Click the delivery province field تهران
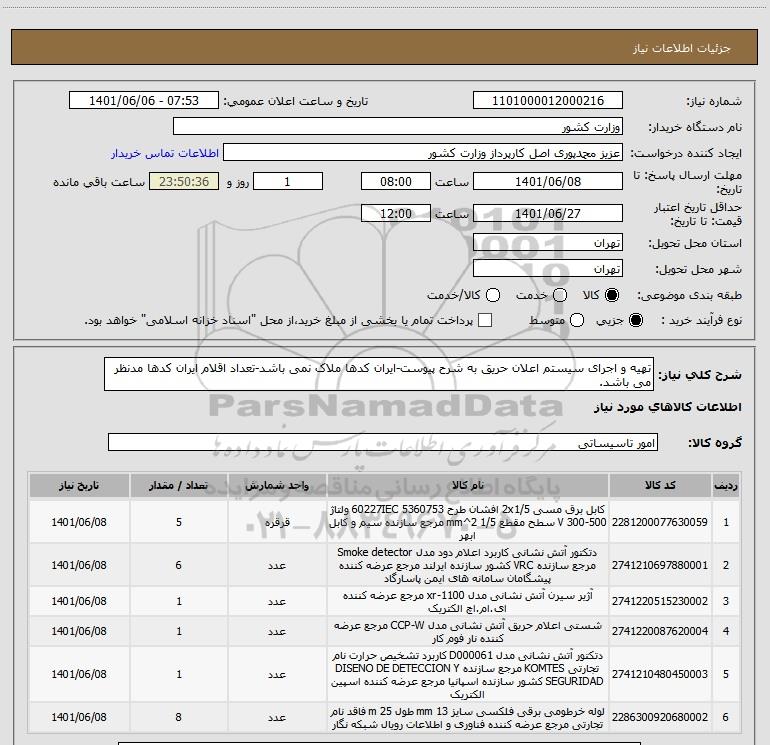The image size is (770, 745). coord(548,243)
